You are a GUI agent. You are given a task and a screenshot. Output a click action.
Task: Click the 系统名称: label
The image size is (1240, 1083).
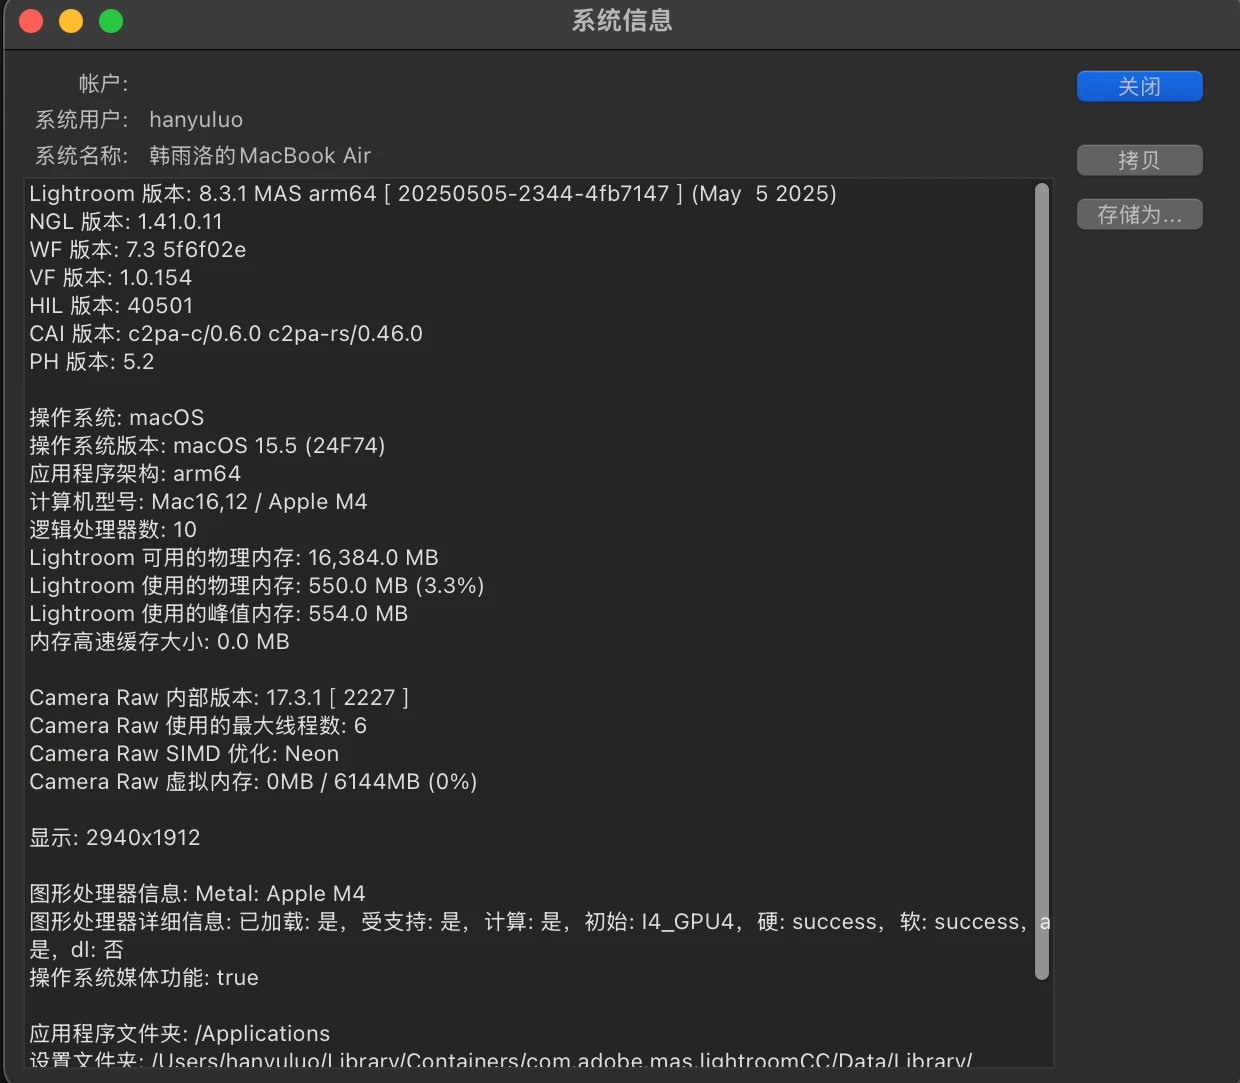pos(82,156)
